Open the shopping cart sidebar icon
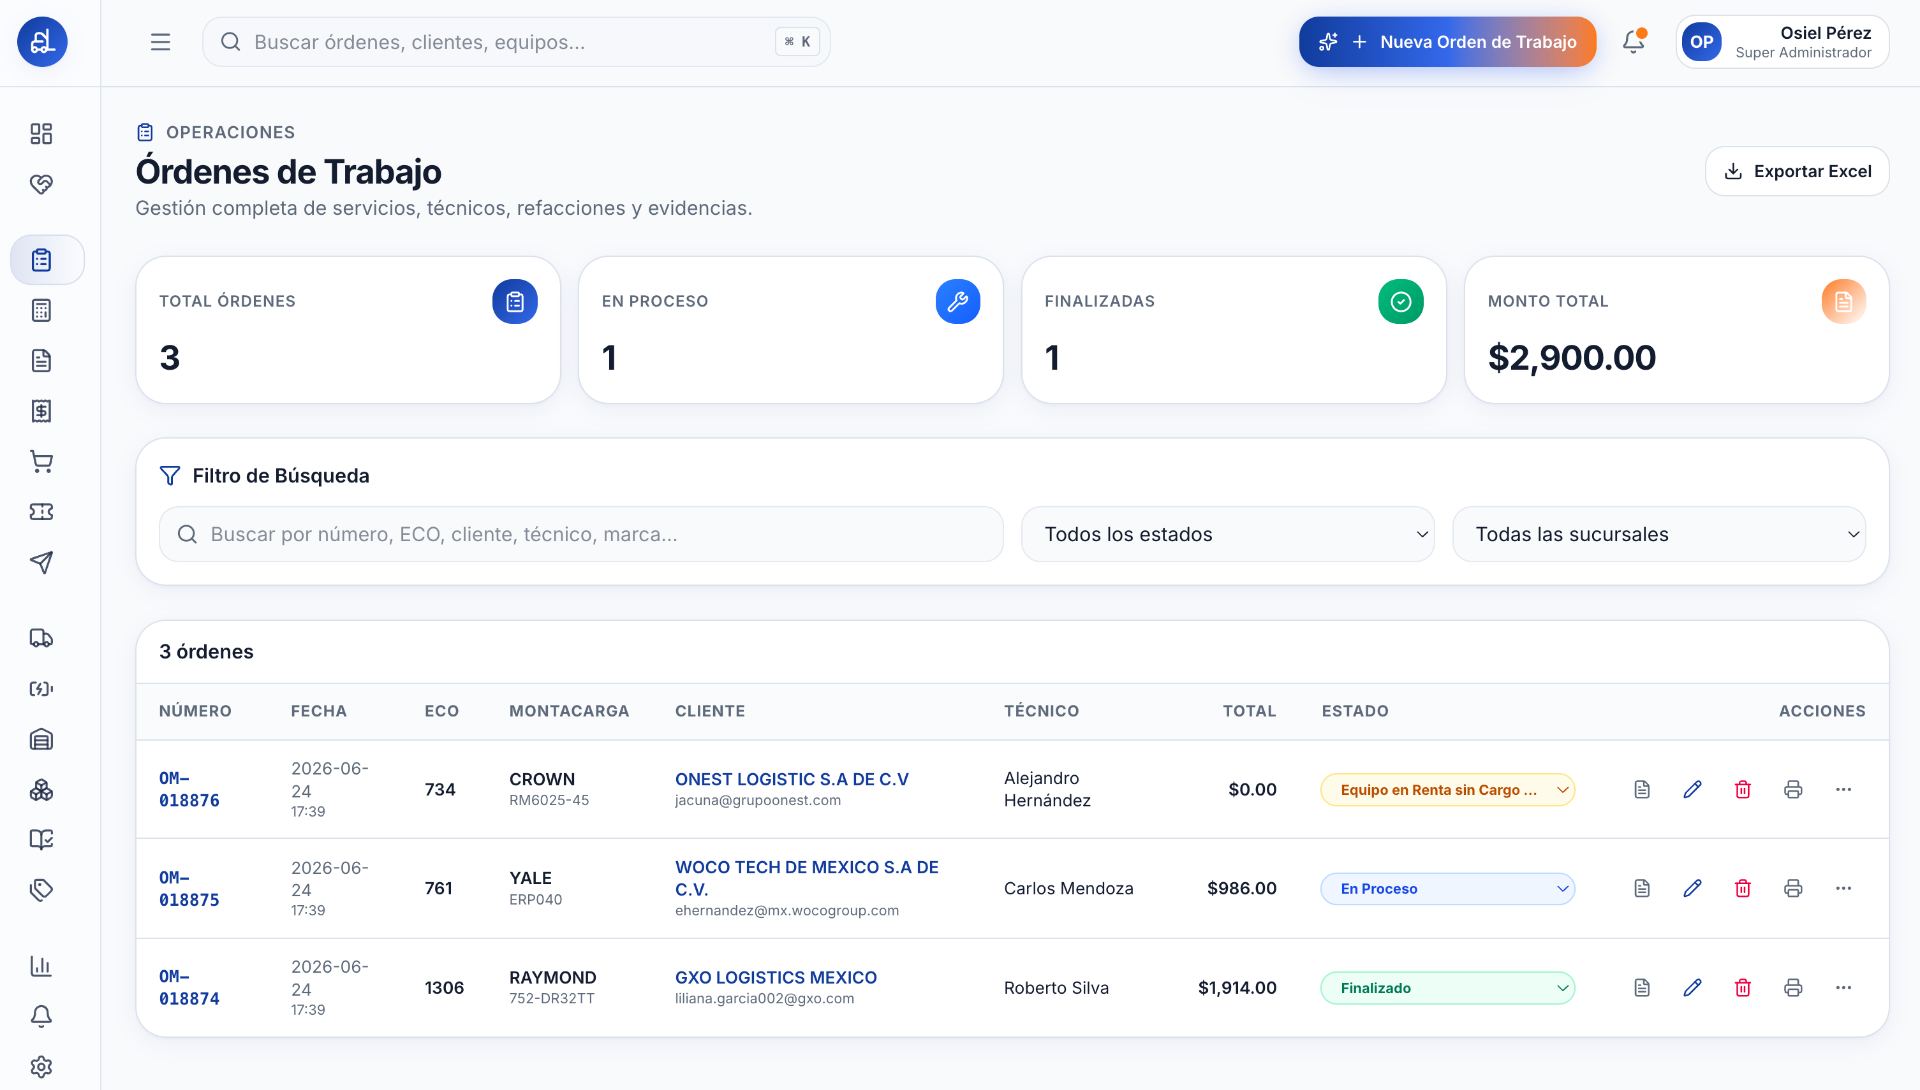Screen dimensions: 1920x1090 click(x=41, y=461)
